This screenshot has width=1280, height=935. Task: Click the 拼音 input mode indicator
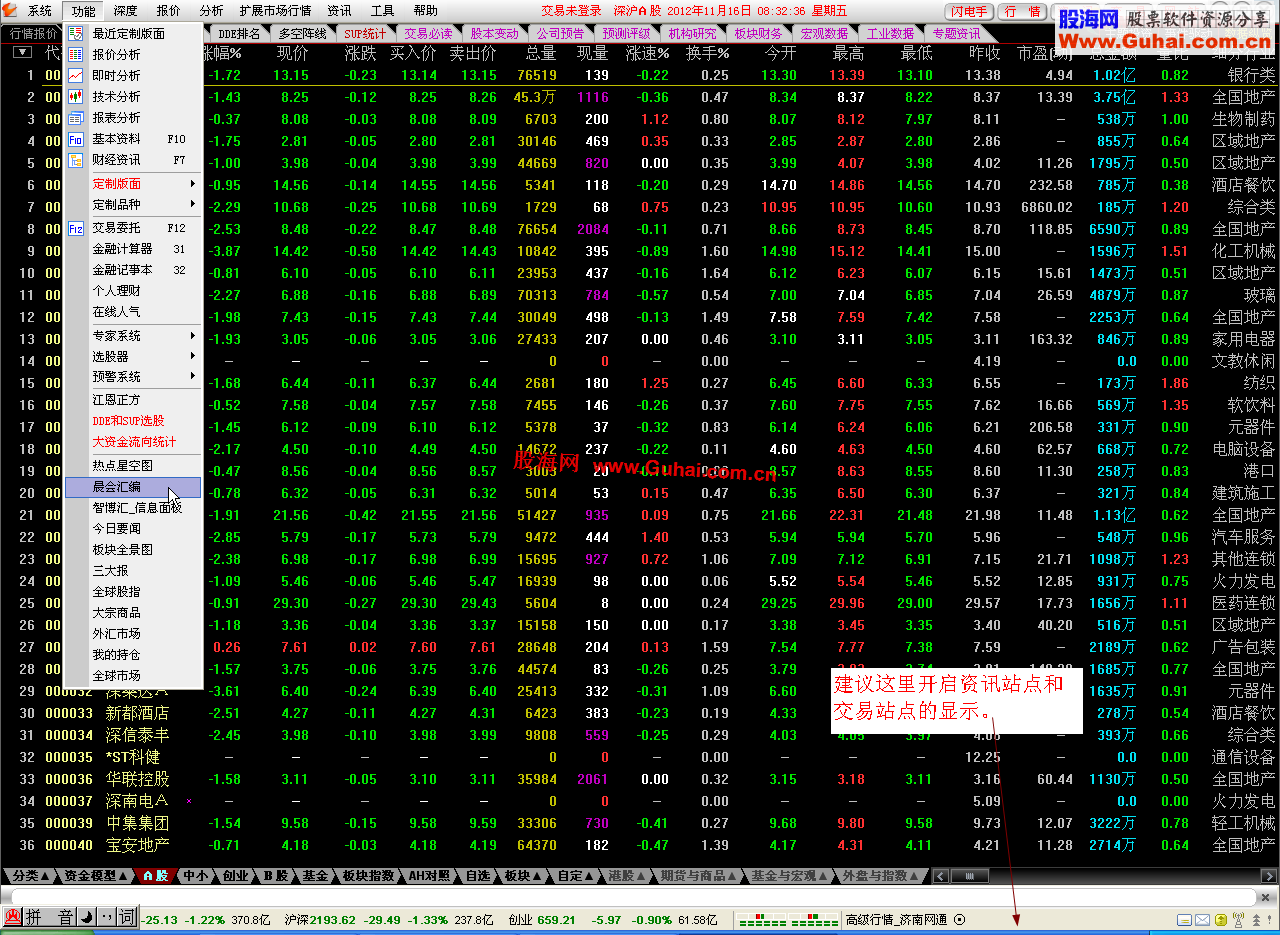pos(50,917)
